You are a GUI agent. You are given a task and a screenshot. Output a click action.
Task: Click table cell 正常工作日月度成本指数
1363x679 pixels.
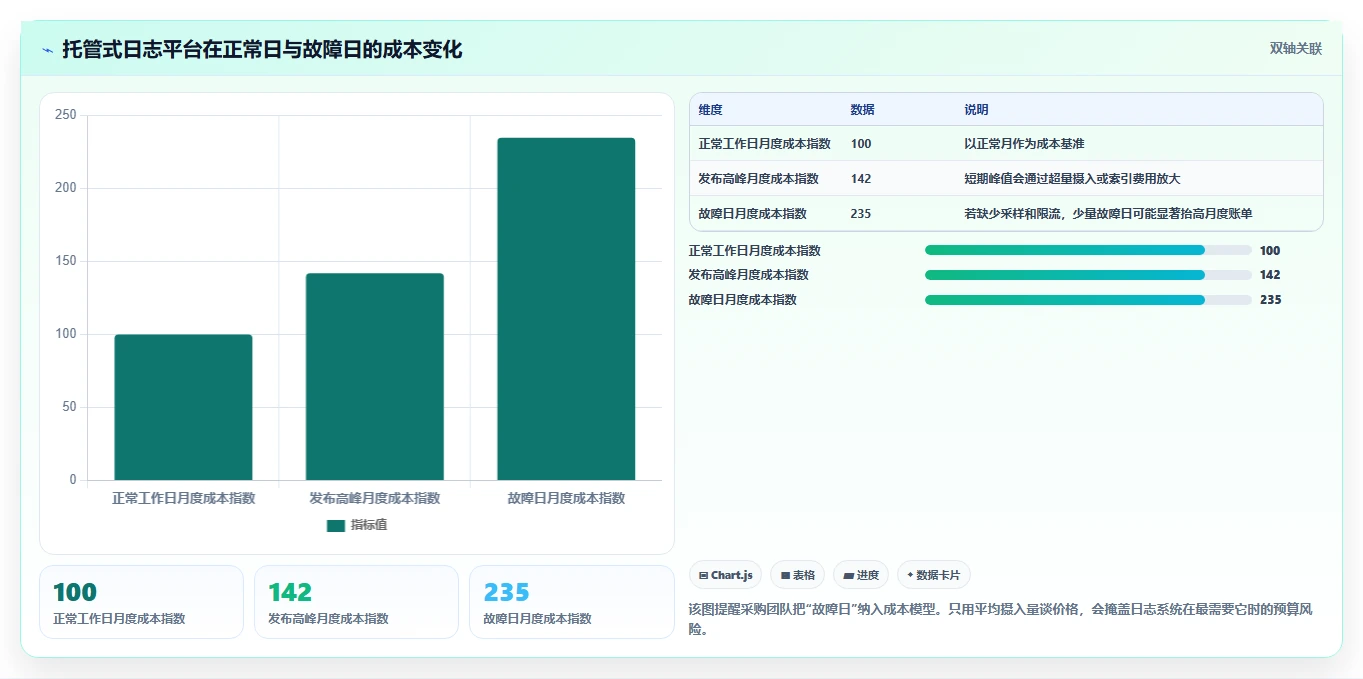click(x=764, y=144)
